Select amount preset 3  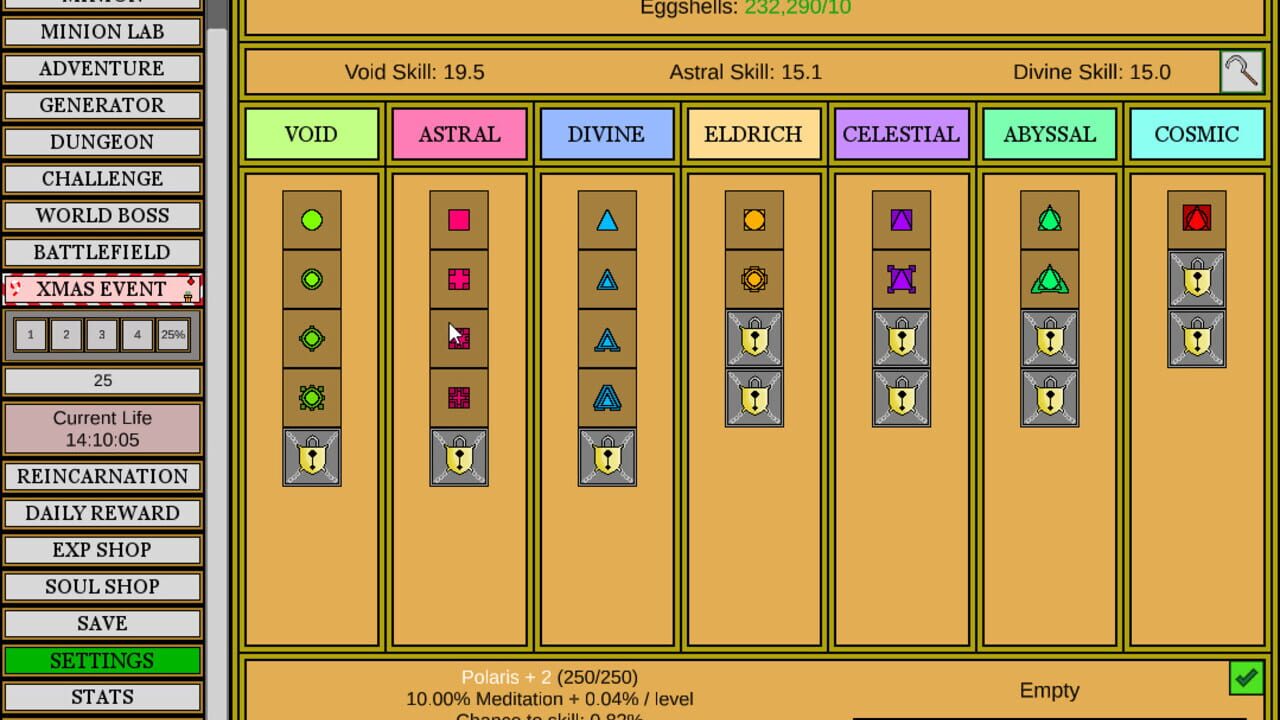[x=102, y=335]
